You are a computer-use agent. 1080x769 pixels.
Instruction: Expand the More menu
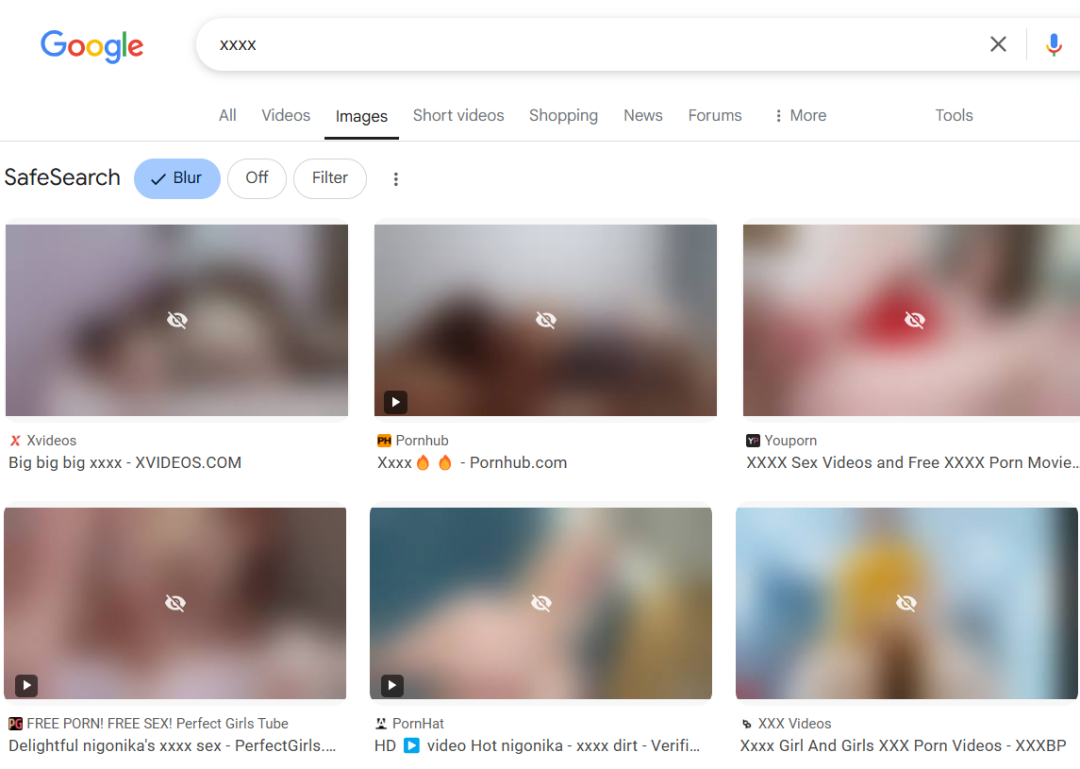click(800, 115)
